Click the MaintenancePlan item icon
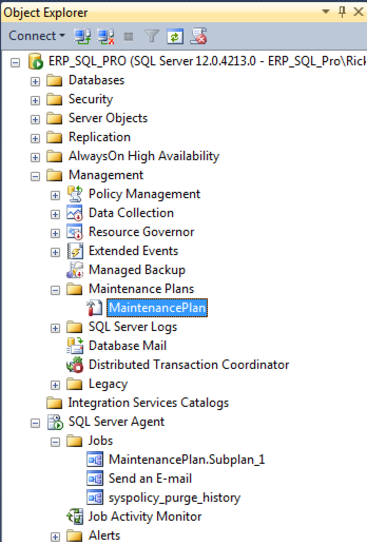This screenshot has height=542, width=367. [94, 308]
